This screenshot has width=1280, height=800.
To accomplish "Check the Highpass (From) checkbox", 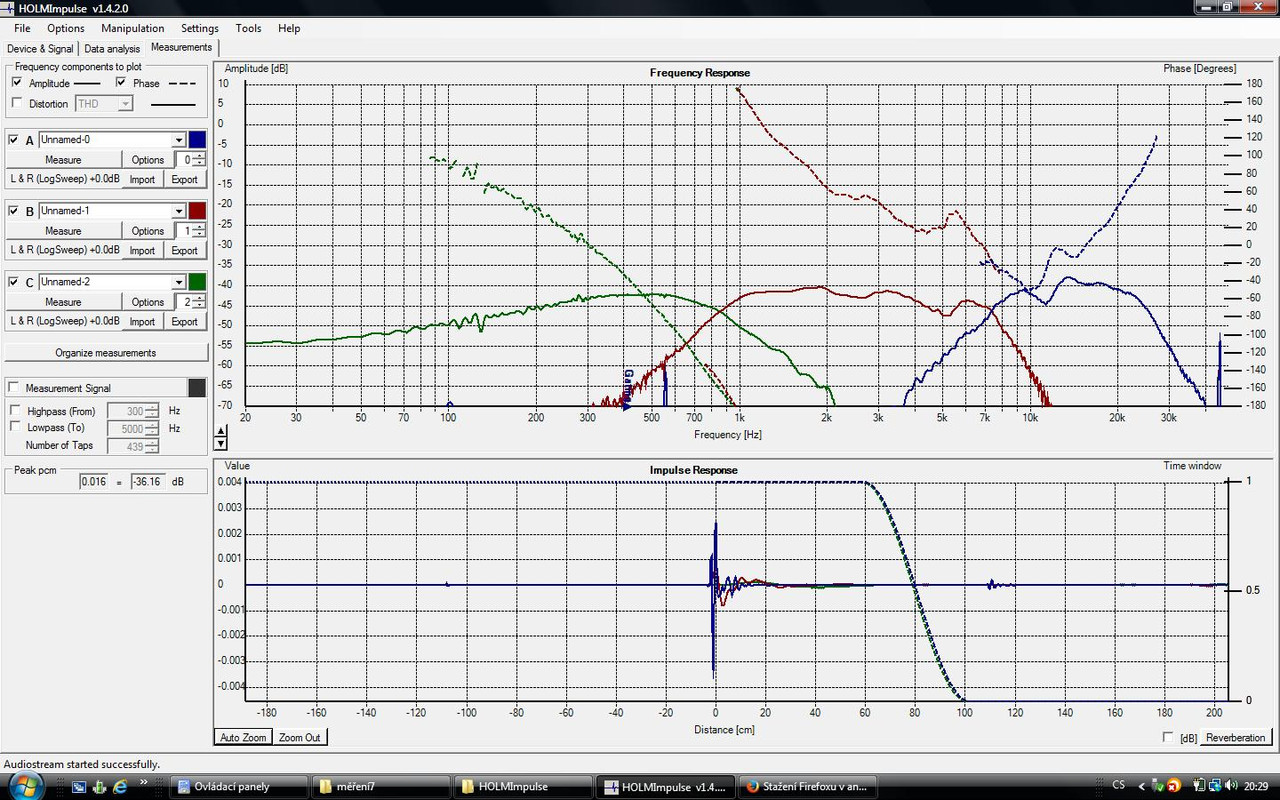I will (x=15, y=411).
